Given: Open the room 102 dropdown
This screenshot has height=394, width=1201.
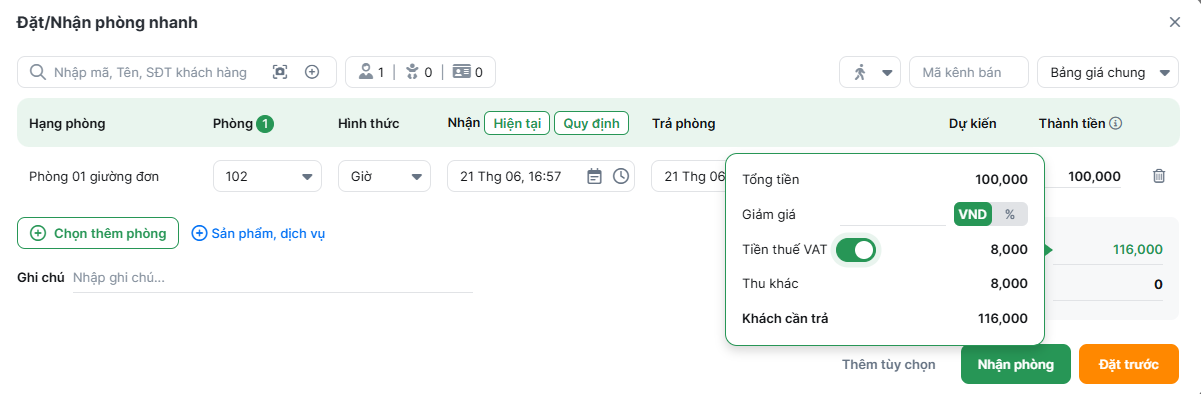Looking at the screenshot, I should [x=267, y=176].
